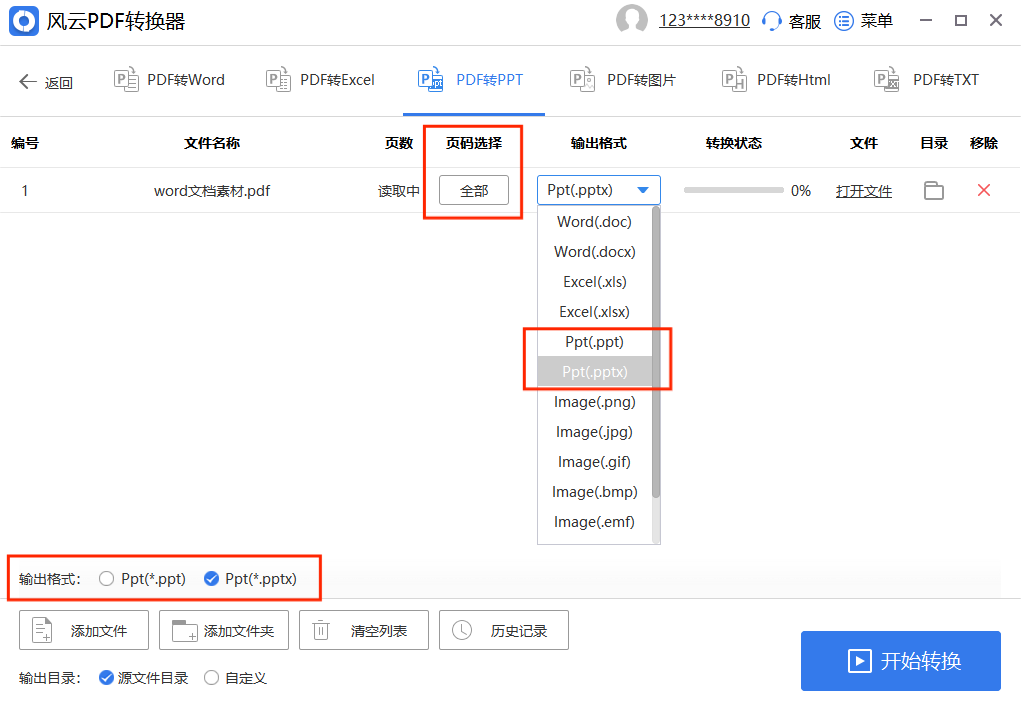The width and height of the screenshot is (1021, 708).
Task: Click the play icon in 开始转换
Action: 860,660
